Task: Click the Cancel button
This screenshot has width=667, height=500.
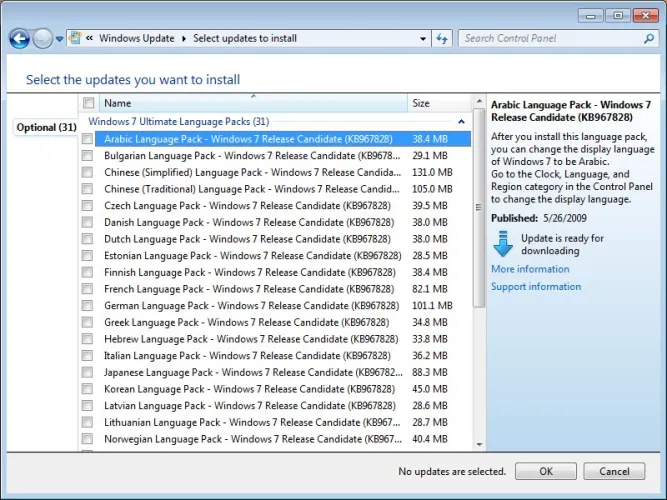Action: 614,471
